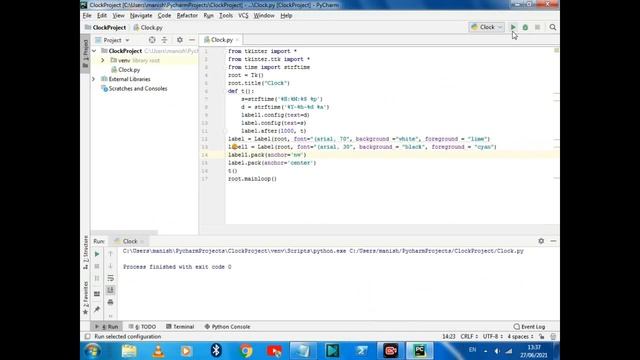The image size is (640, 360).
Task: Click UTF-8 encoding in status bar
Action: (x=493, y=336)
